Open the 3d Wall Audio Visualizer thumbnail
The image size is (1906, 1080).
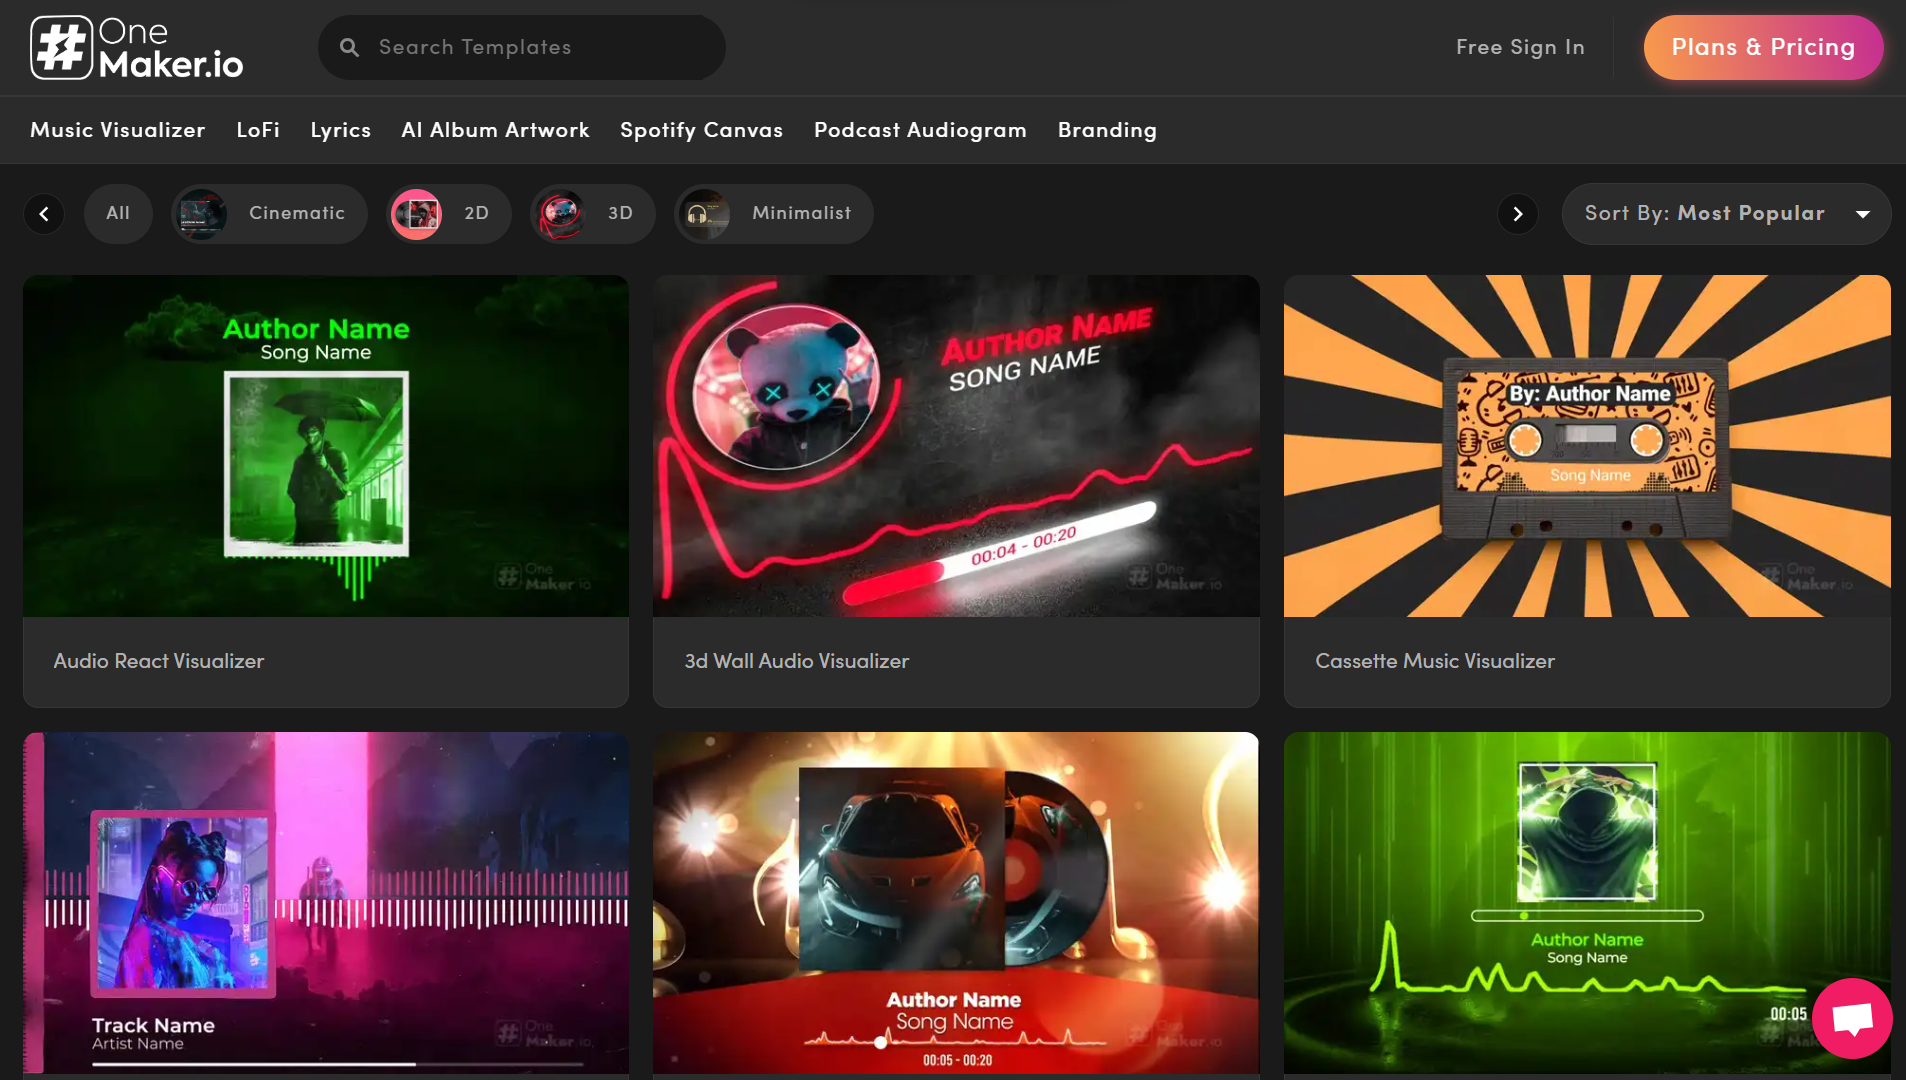(x=956, y=446)
